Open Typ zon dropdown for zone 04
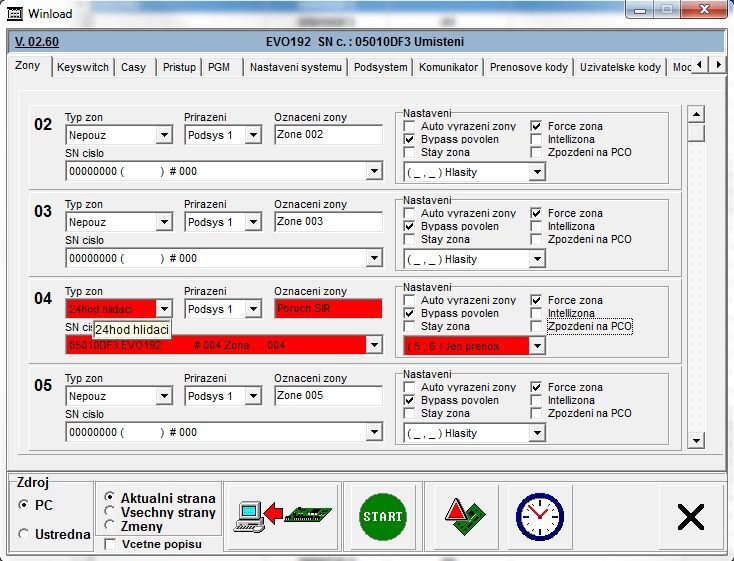This screenshot has width=734, height=561. (164, 309)
